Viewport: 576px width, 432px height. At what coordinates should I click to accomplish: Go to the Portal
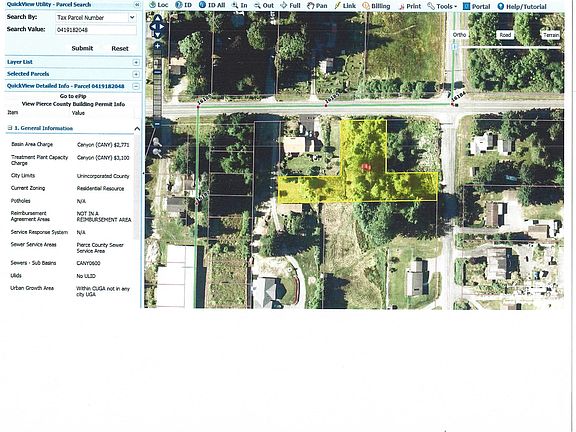[x=476, y=7]
